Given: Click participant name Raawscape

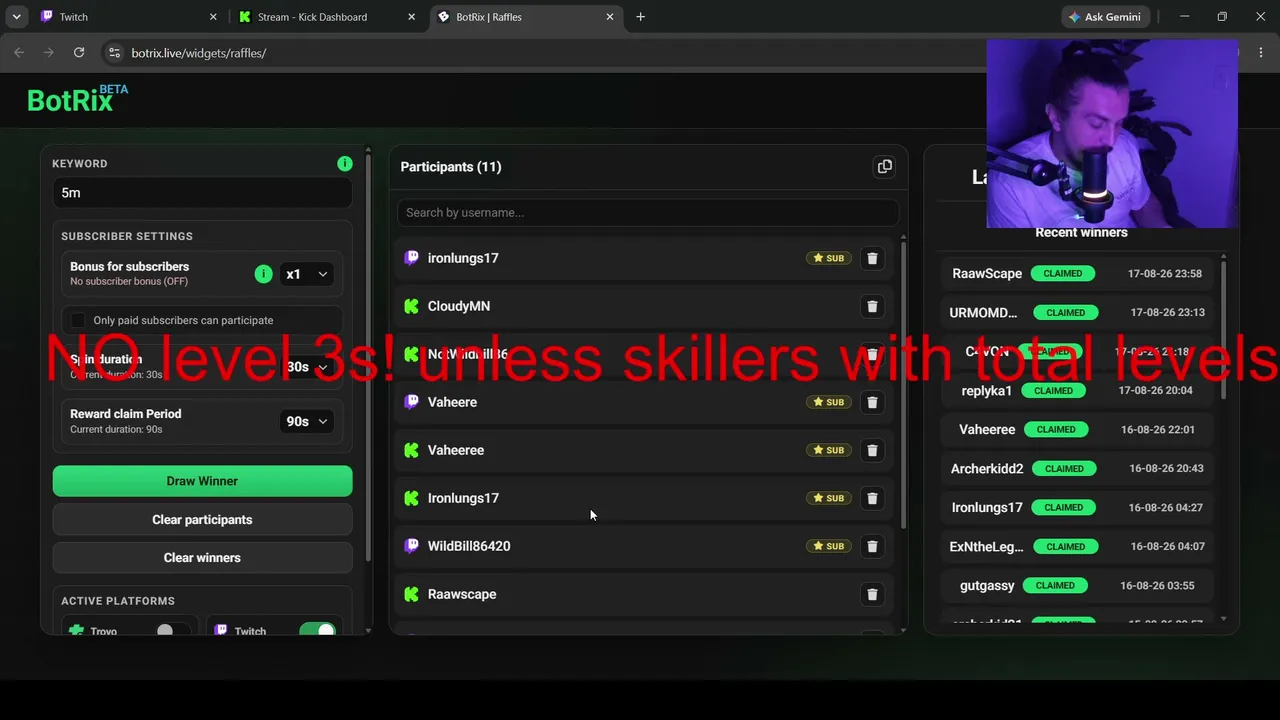Looking at the screenshot, I should point(462,594).
